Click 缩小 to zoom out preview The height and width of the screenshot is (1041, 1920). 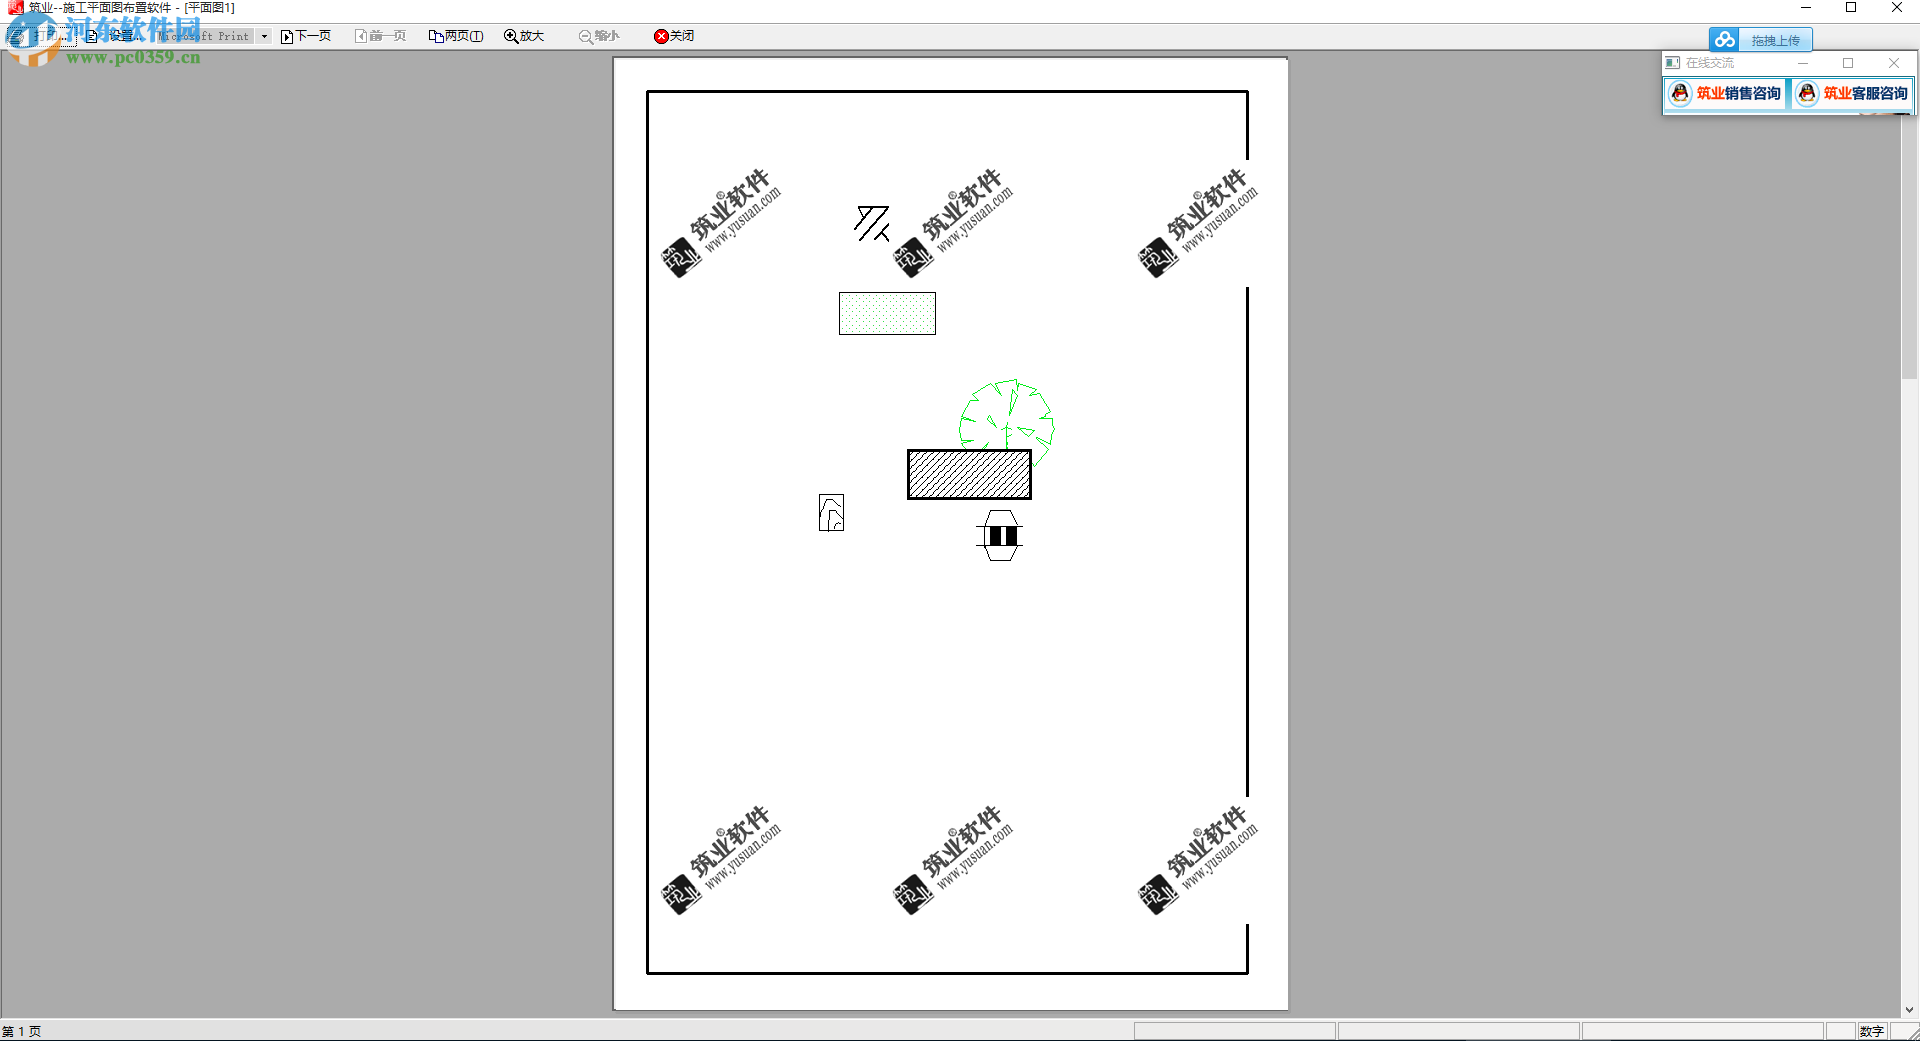click(x=599, y=36)
